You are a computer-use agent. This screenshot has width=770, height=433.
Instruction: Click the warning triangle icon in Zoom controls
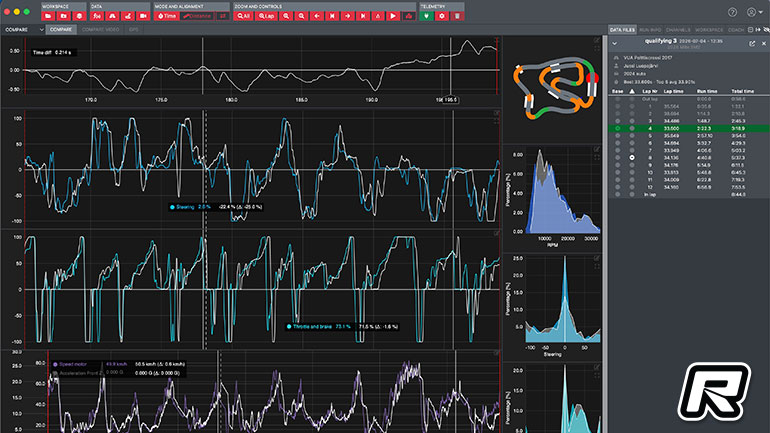[378, 16]
